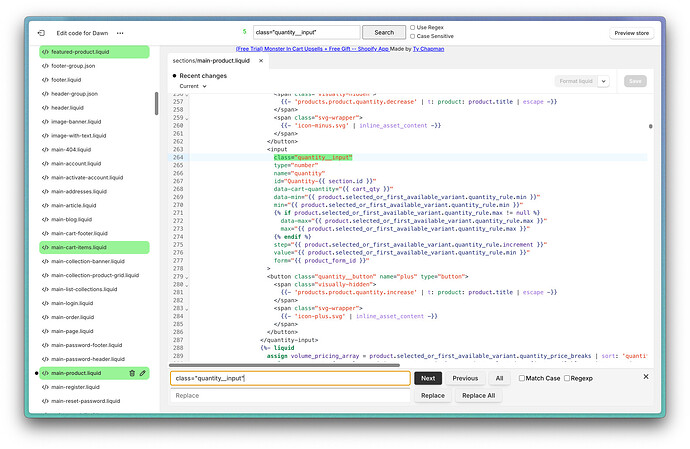The width and height of the screenshot is (690, 449).
Task: Open the three-dots more actions menu
Action: 120,33
